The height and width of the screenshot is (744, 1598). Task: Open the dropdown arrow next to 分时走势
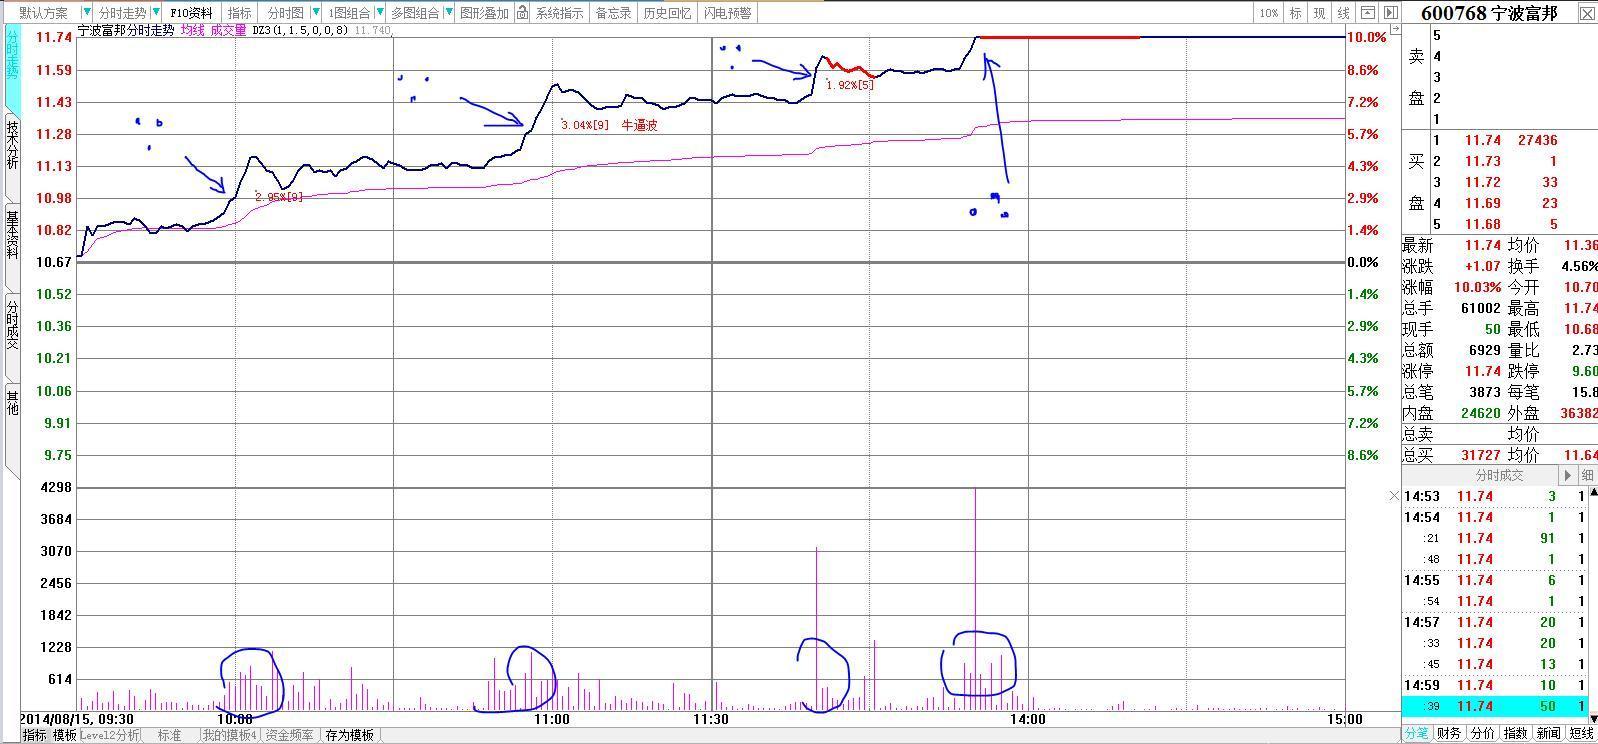[x=156, y=13]
